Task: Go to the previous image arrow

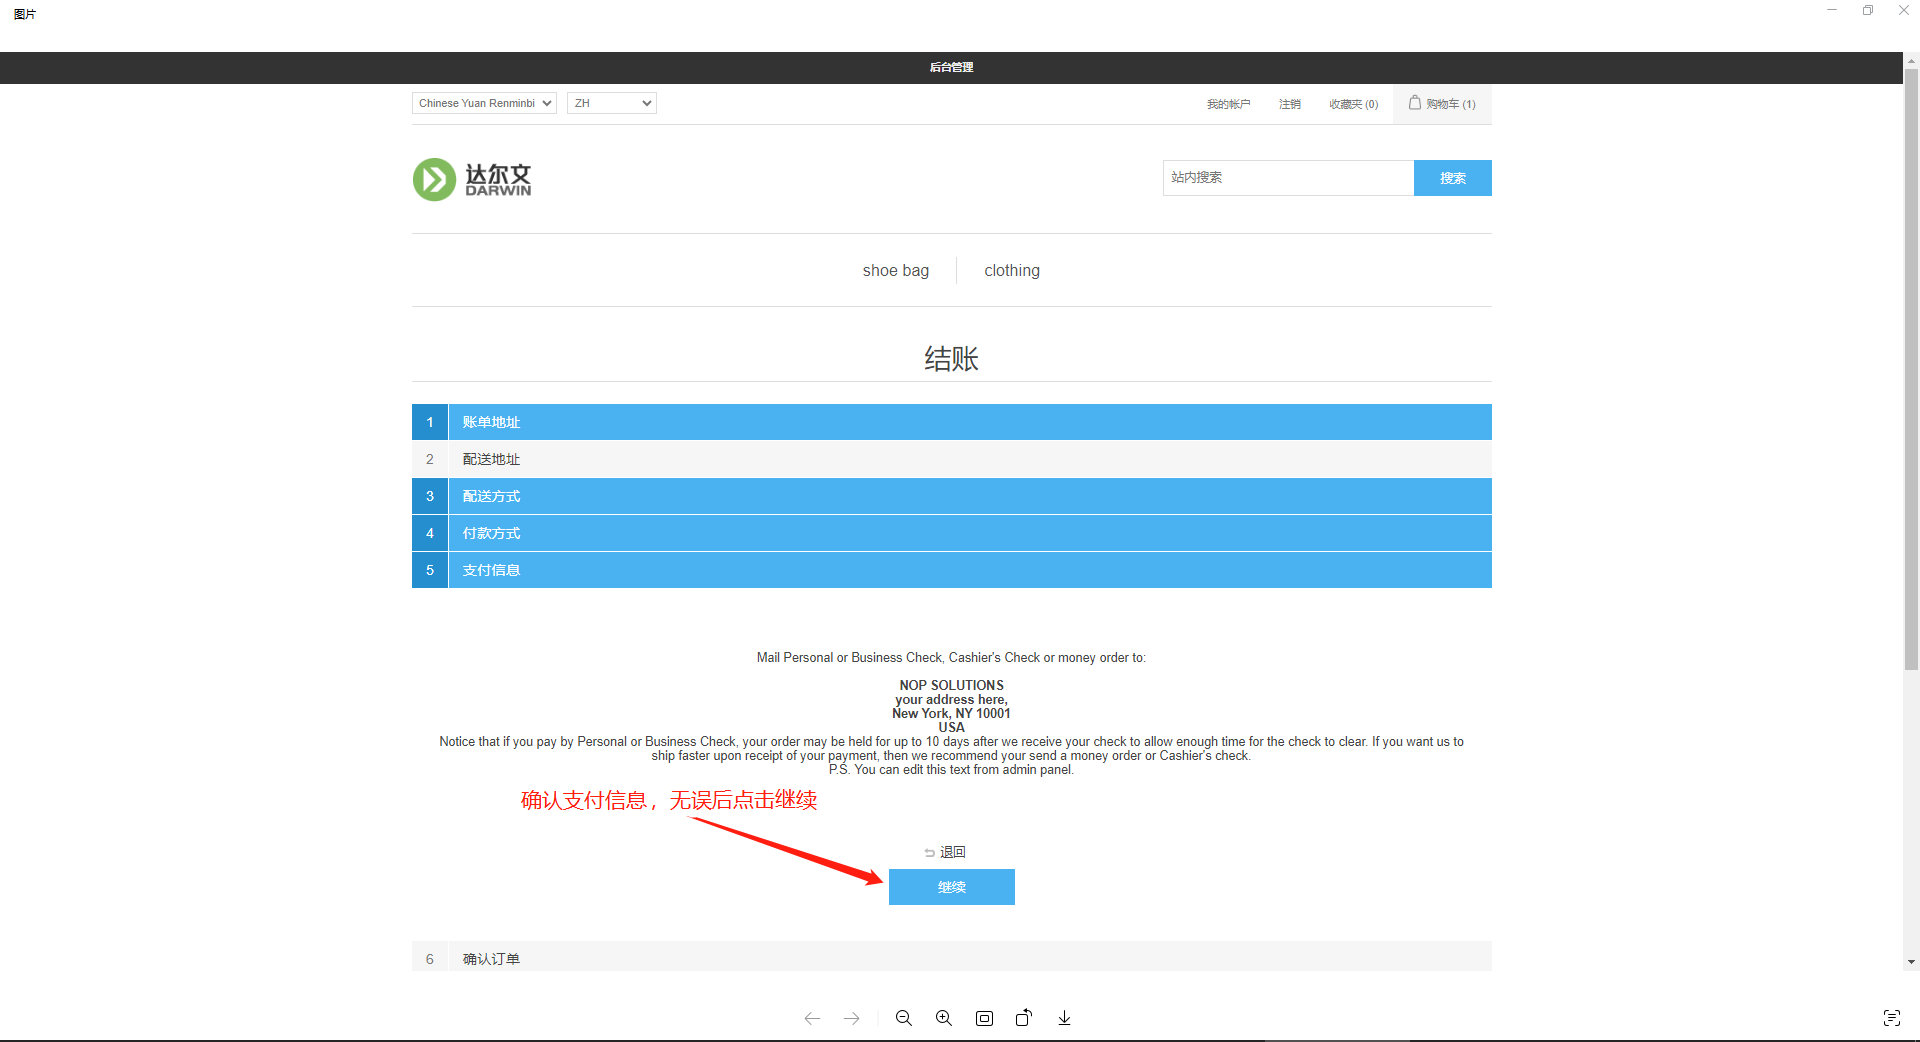Action: 812,1018
